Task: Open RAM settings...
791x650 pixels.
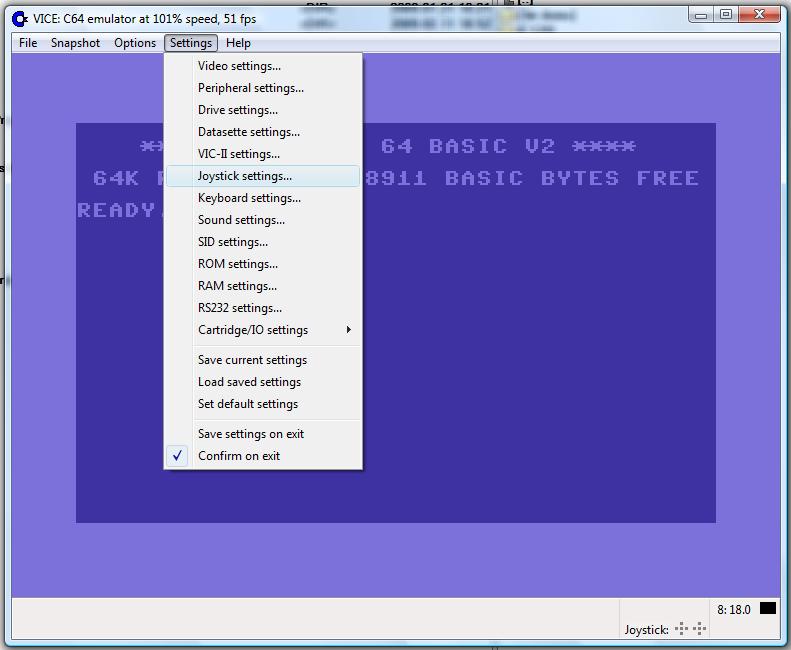Action: (263, 286)
